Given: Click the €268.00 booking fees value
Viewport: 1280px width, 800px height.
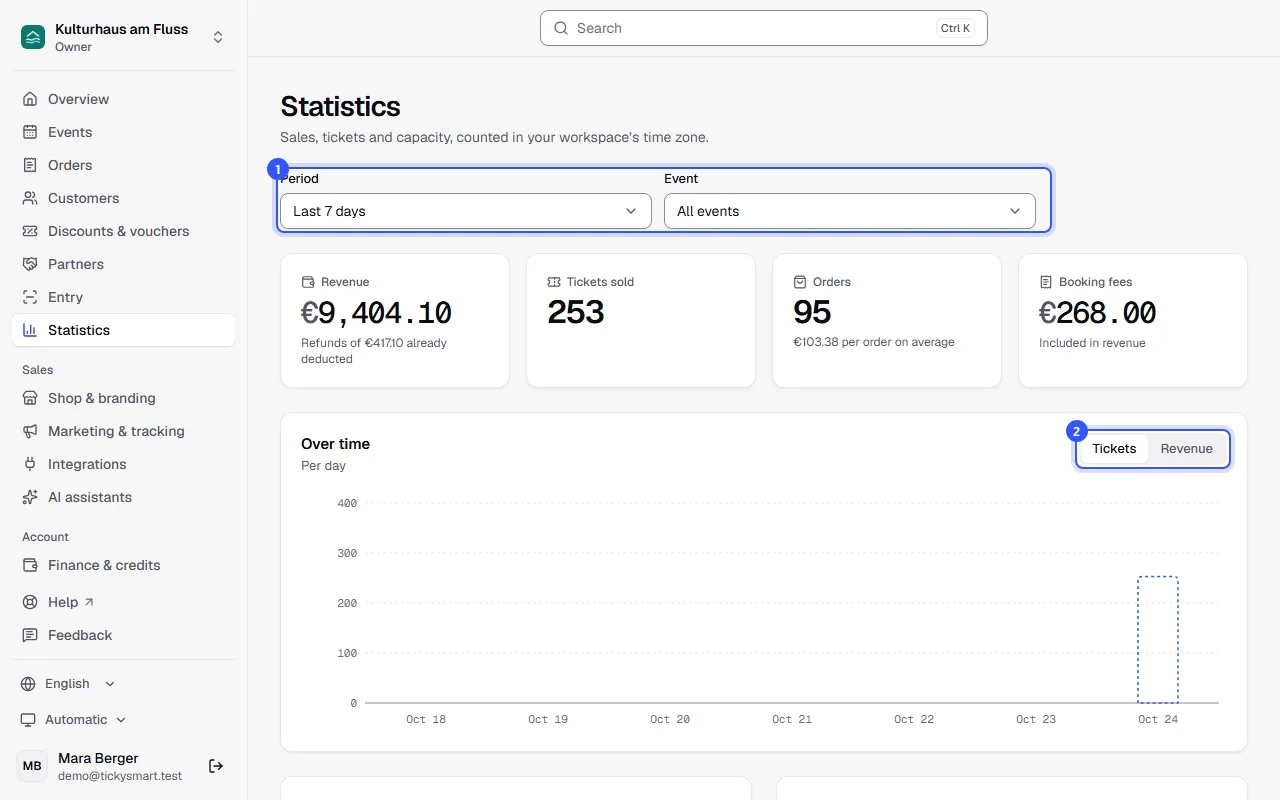Looking at the screenshot, I should 1098,313.
